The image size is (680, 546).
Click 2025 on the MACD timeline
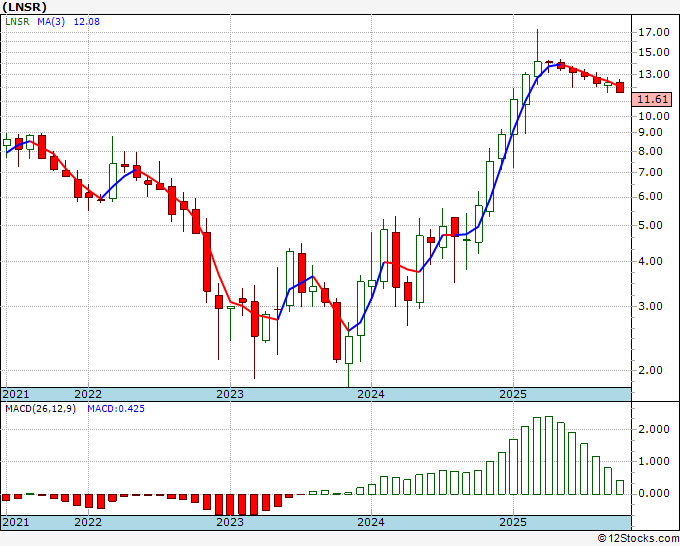point(513,522)
